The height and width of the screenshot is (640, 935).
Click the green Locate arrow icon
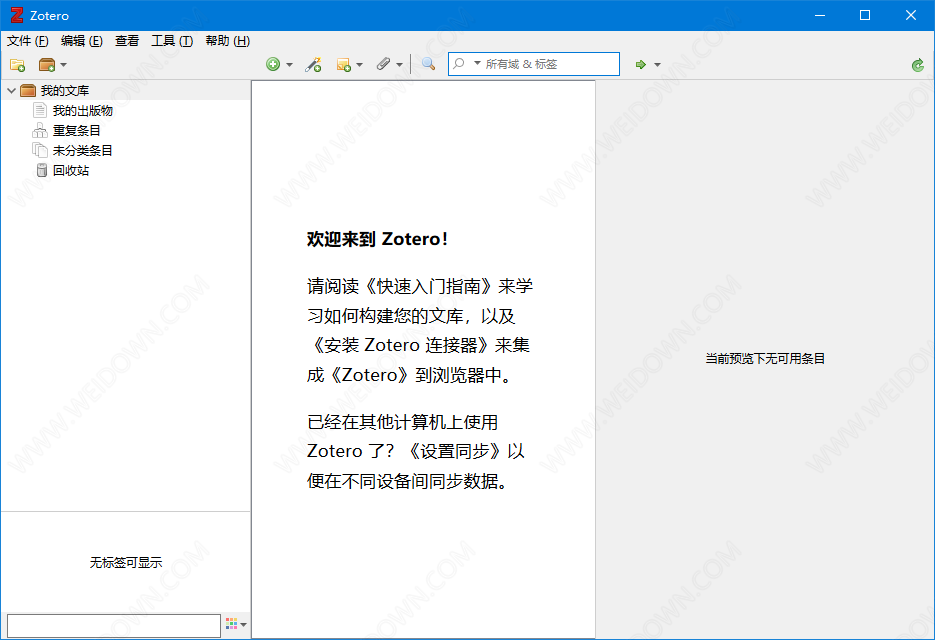640,64
